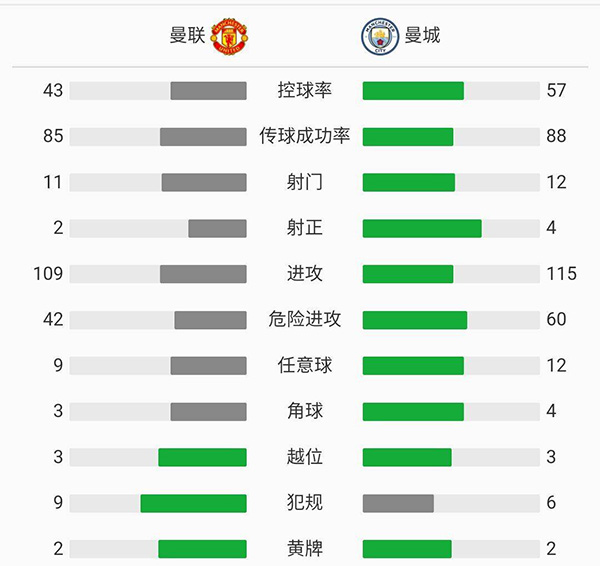Click Manchester United's gray 射正 bar

point(217,228)
